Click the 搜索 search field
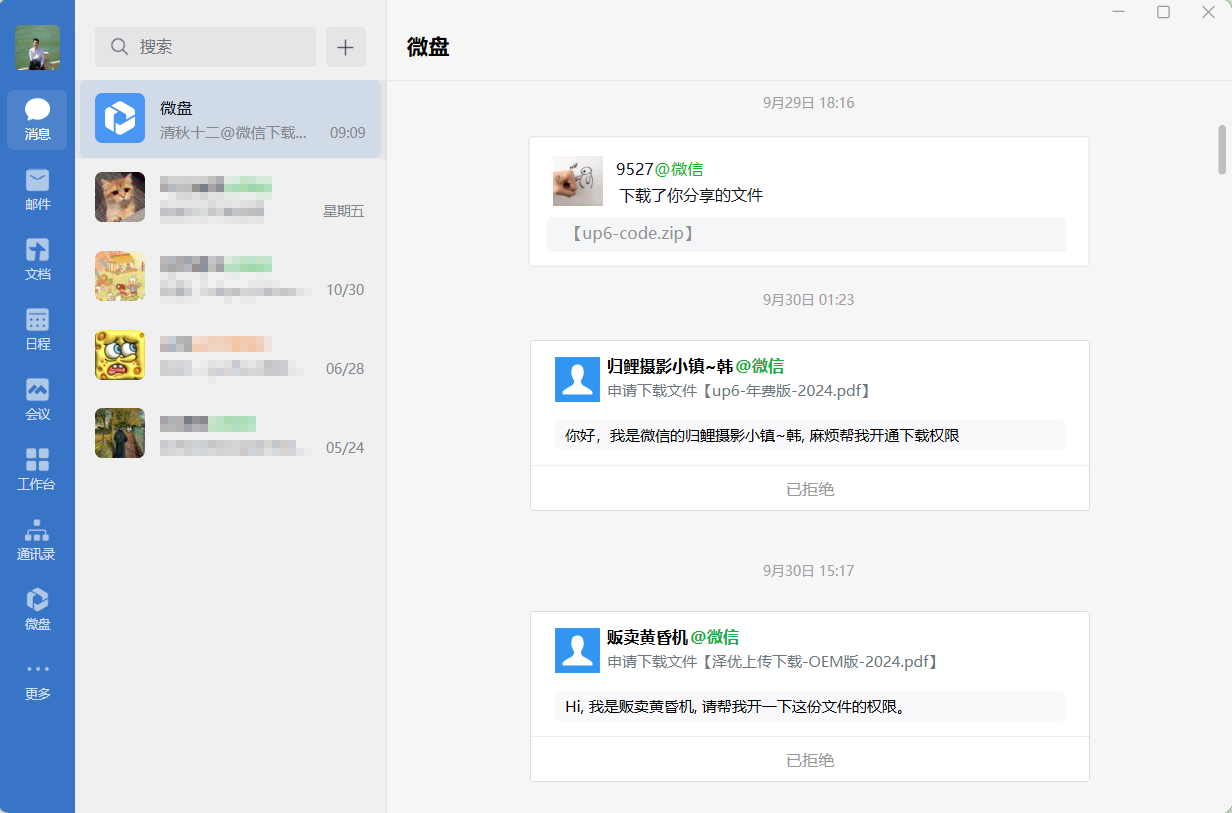This screenshot has height=813, width=1232. pos(205,47)
